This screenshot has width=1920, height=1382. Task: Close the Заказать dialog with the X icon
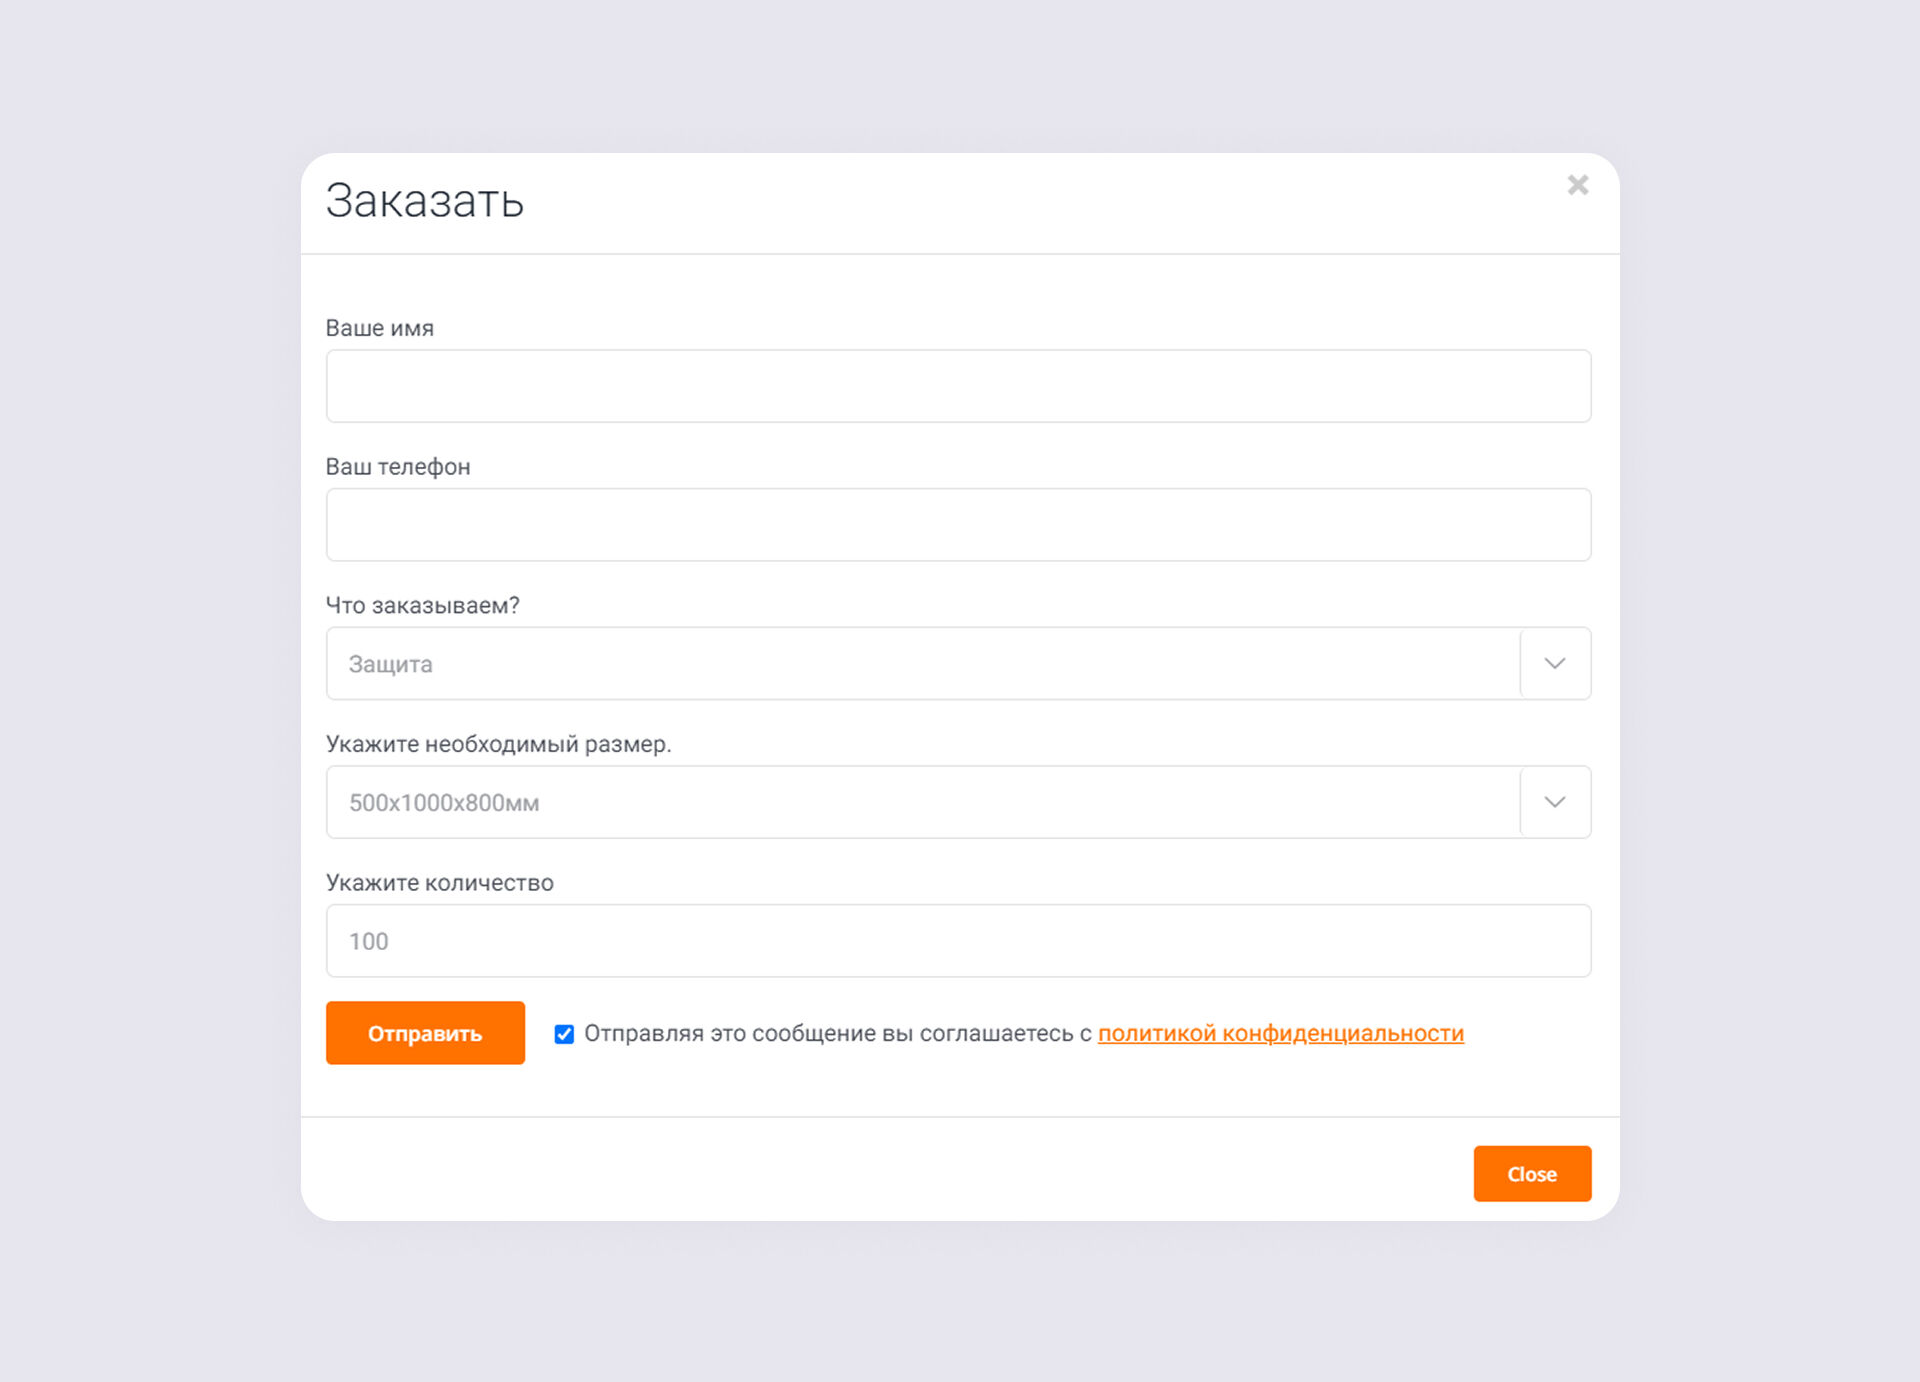(x=1577, y=185)
